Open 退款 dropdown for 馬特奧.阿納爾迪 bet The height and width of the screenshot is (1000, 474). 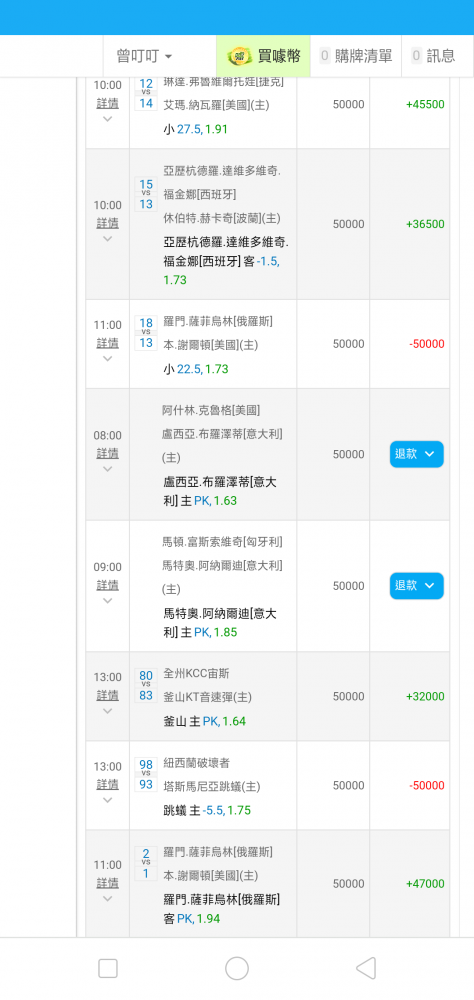[417, 585]
